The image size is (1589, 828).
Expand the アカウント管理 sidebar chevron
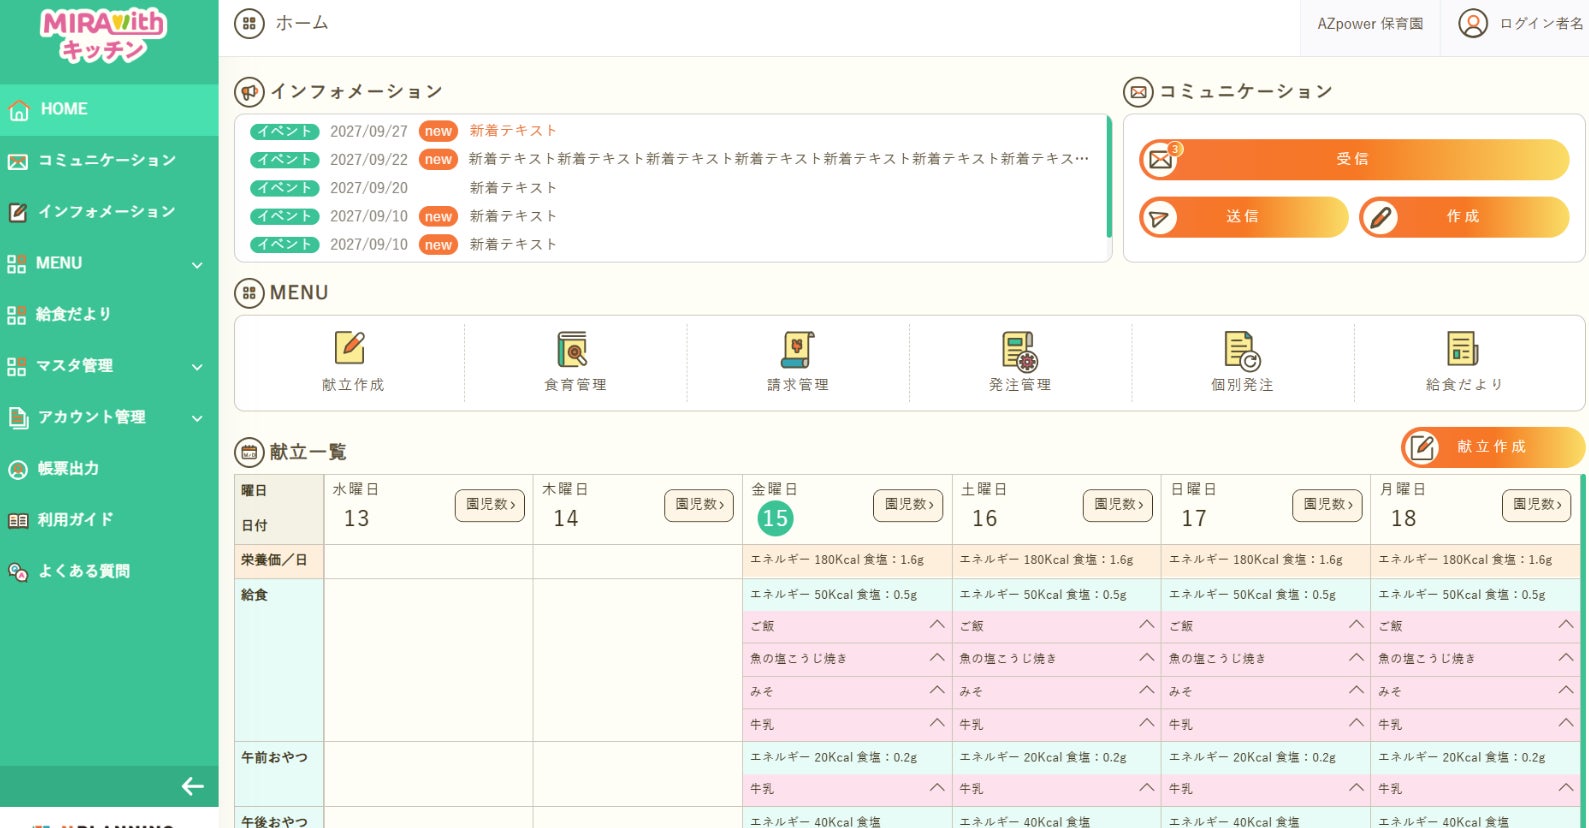(x=197, y=418)
